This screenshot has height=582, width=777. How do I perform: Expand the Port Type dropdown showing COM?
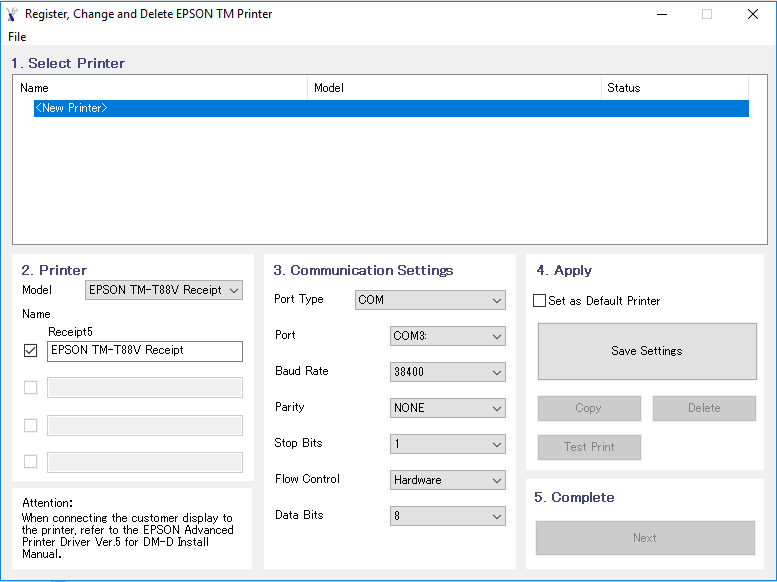[x=430, y=300]
